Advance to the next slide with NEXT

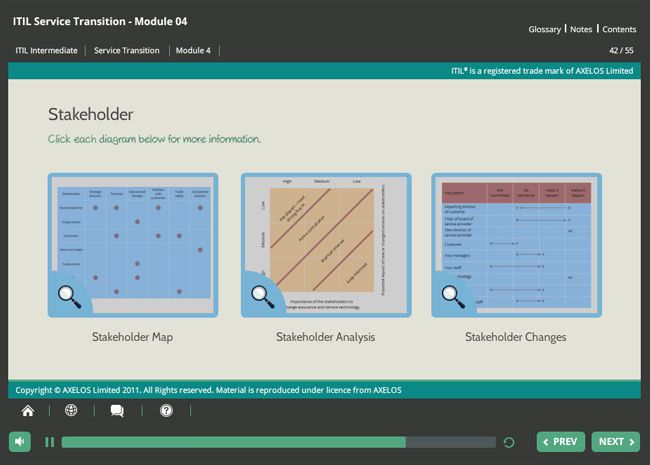point(616,442)
